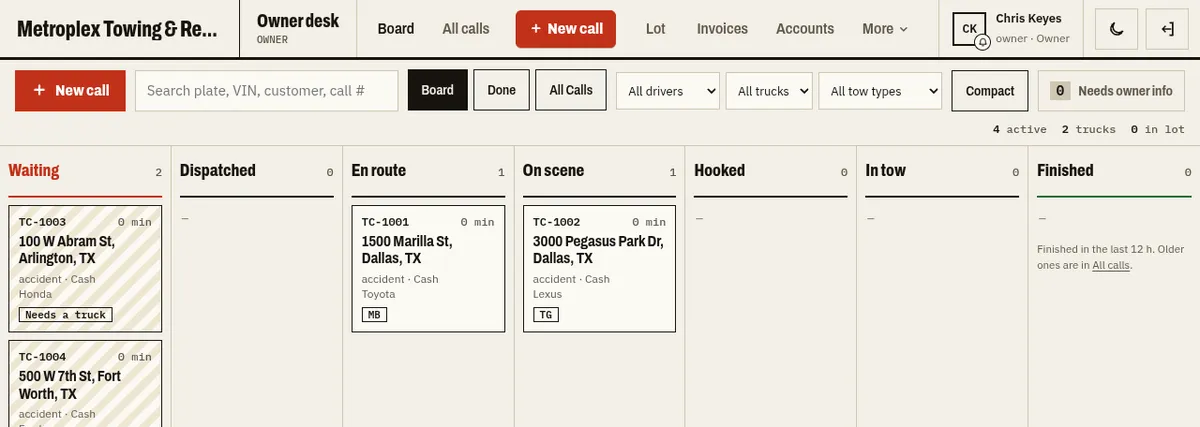Image resolution: width=1200 pixels, height=427 pixels.
Task: Click the red New call button in header
Action: 566,29
